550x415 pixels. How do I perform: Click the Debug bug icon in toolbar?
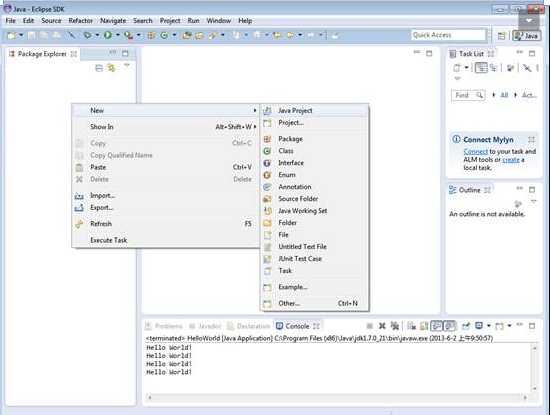pyautogui.click(x=87, y=35)
